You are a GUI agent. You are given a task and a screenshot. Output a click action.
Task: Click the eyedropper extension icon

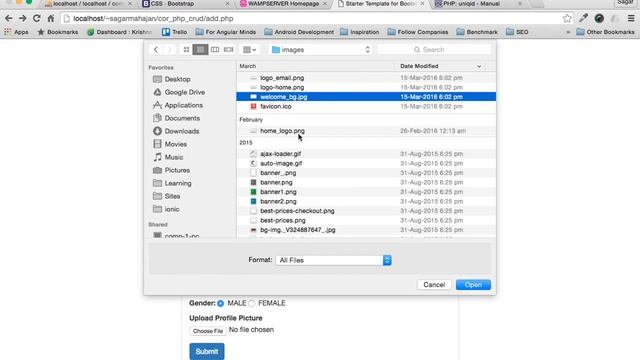point(584,18)
